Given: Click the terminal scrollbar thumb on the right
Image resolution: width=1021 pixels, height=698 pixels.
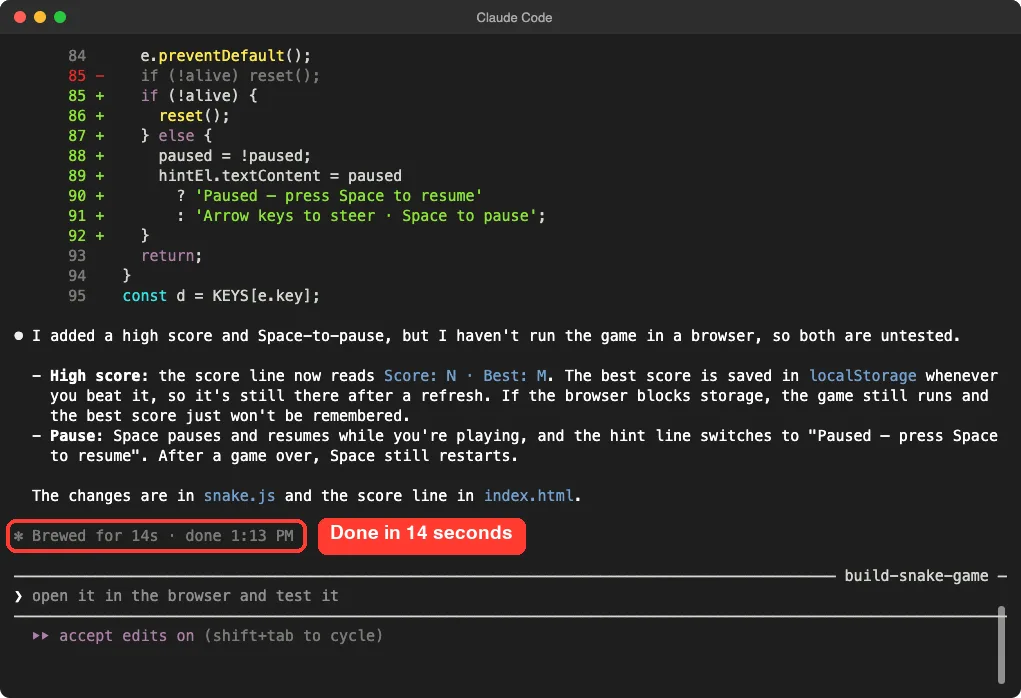Looking at the screenshot, I should click(x=1001, y=645).
